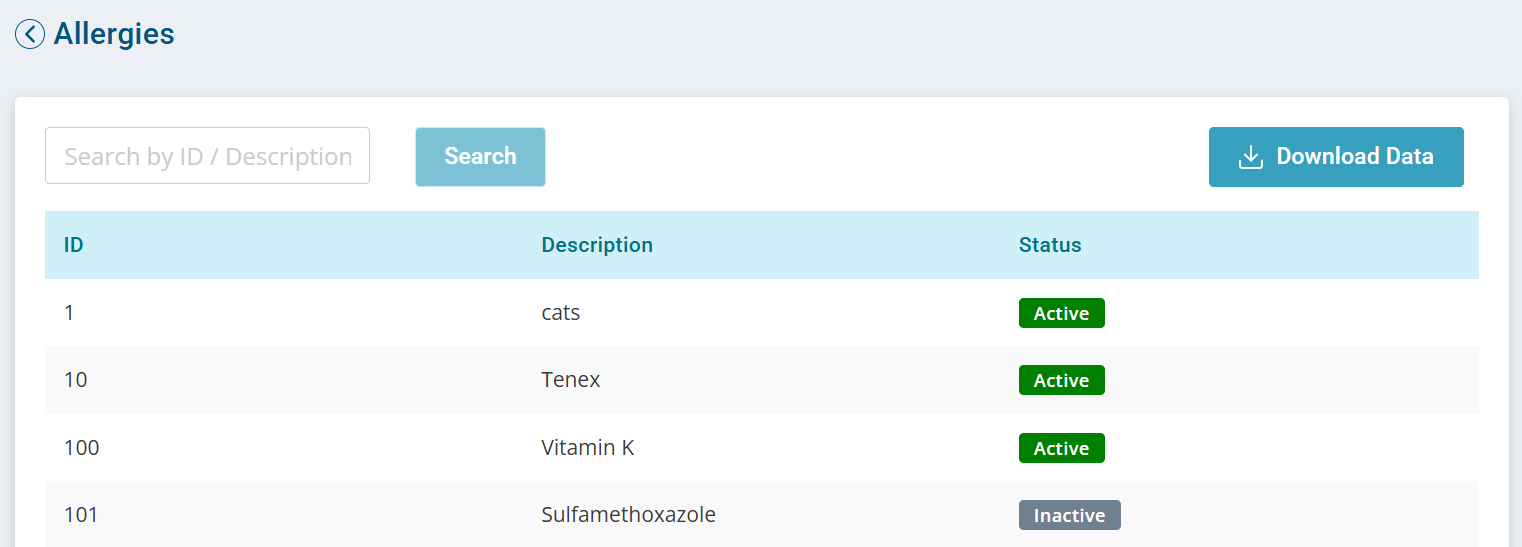This screenshot has height=547, width=1522.
Task: Click the ID column header
Action: (74, 245)
